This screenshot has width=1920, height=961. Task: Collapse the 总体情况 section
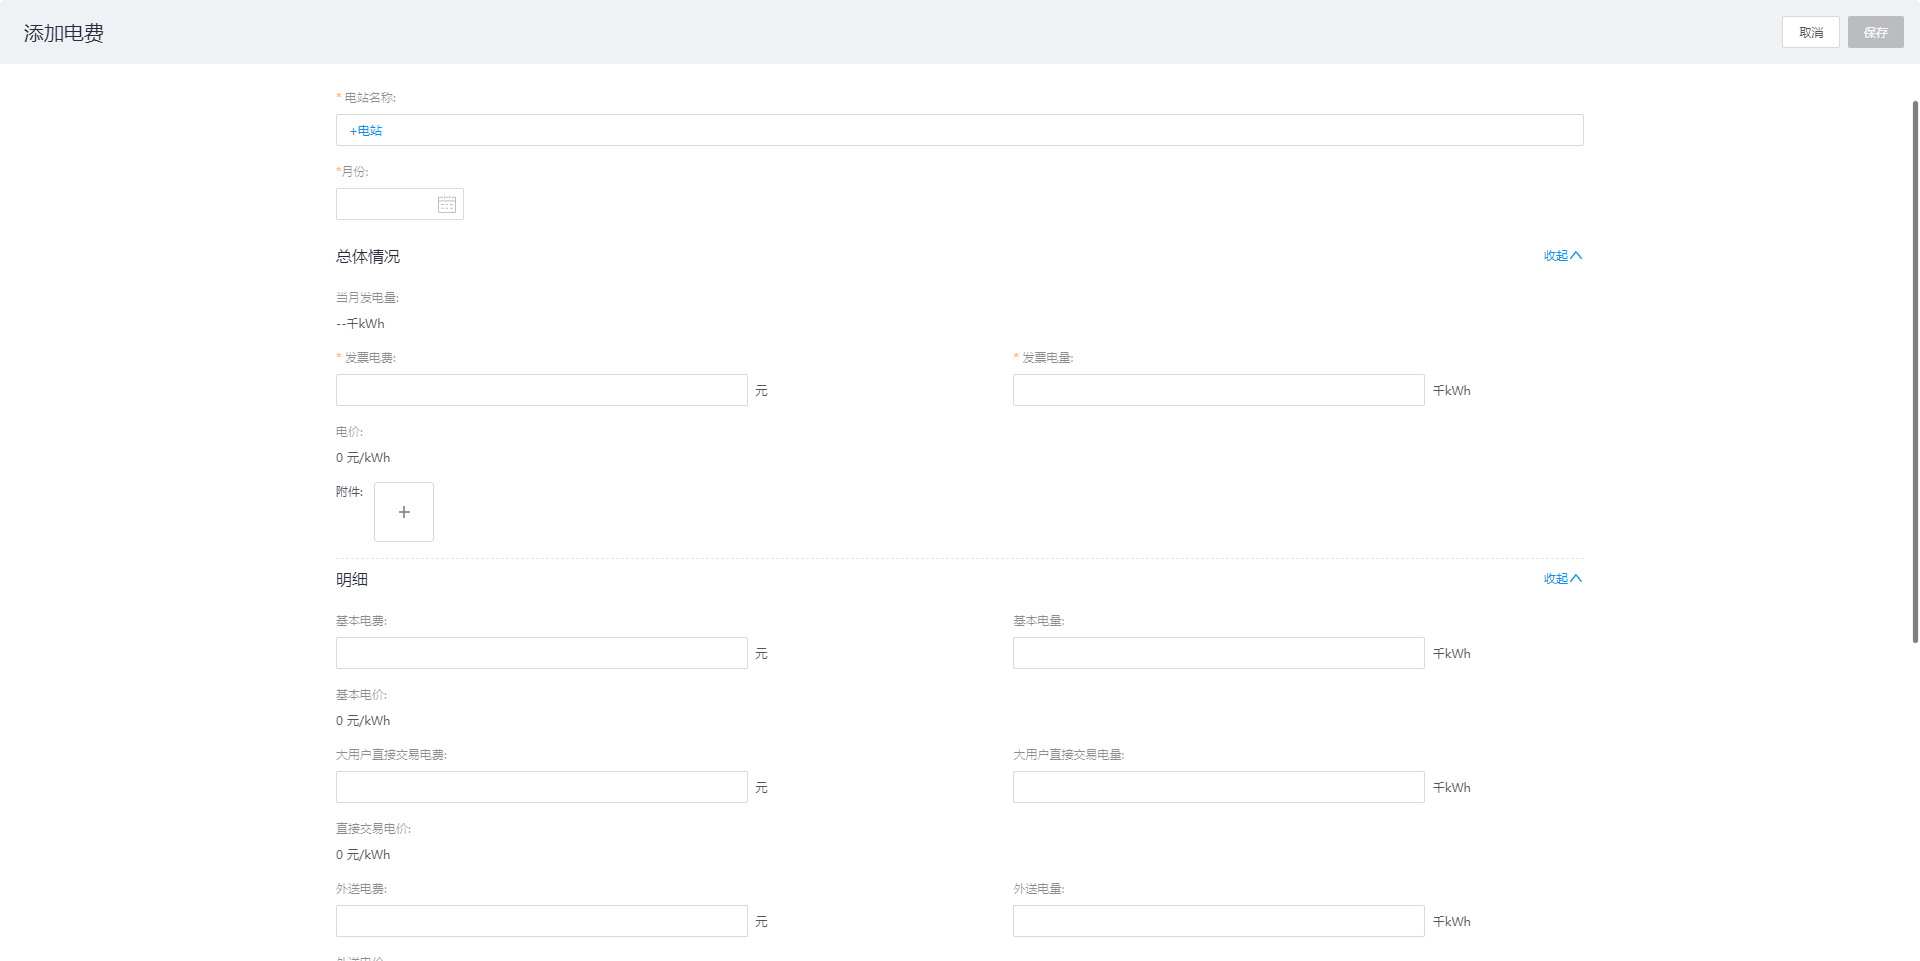(1562, 256)
